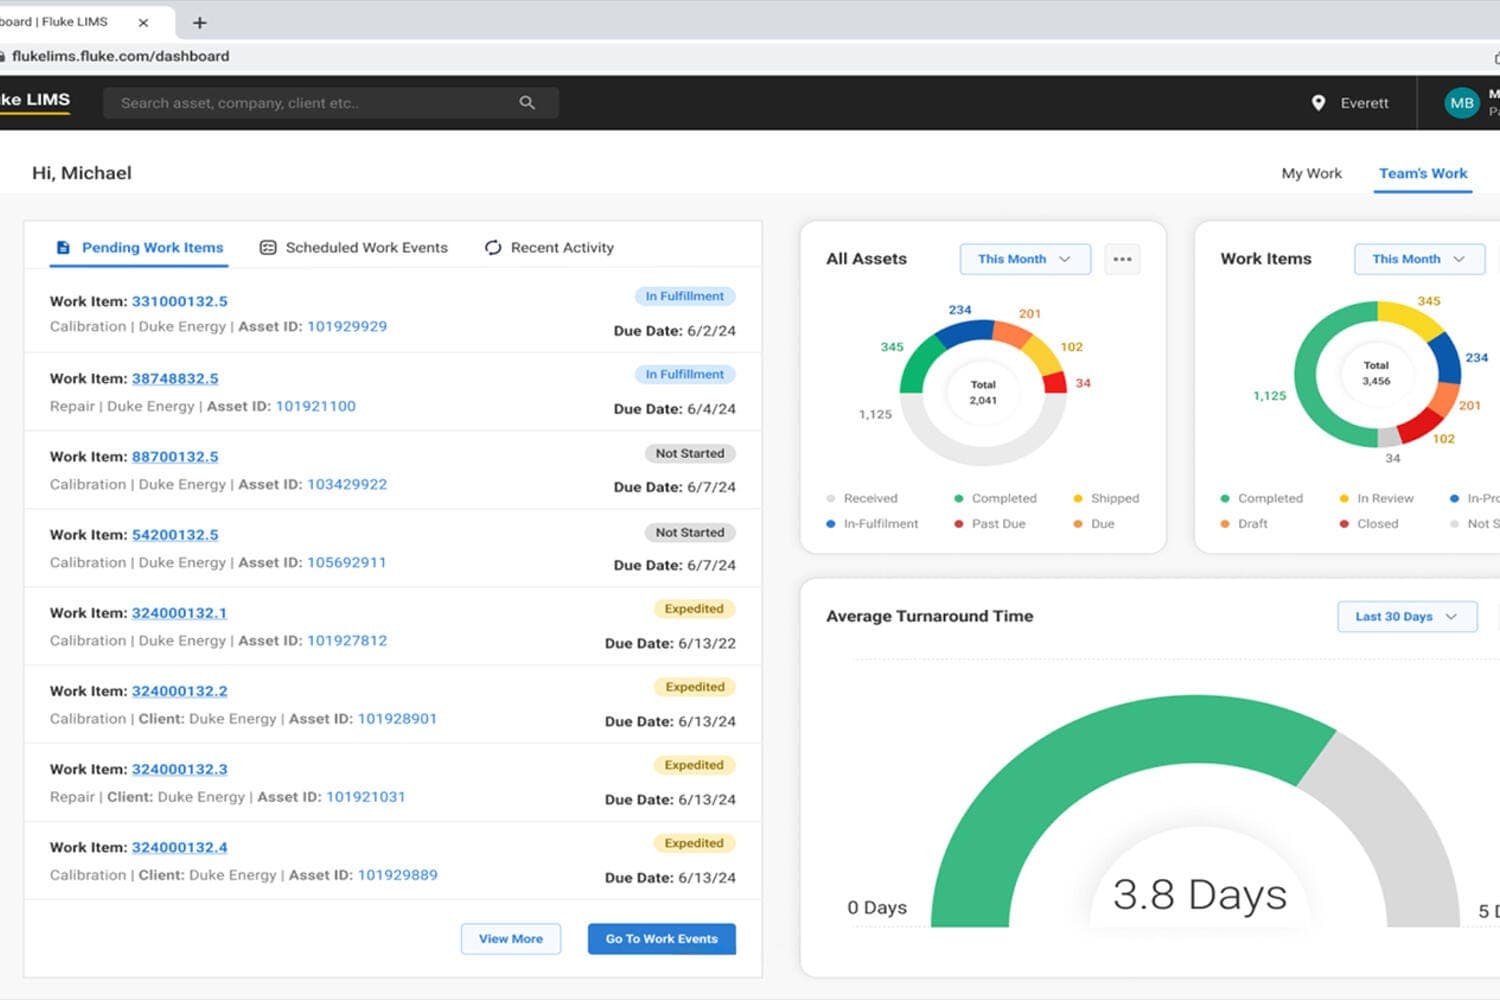The width and height of the screenshot is (1500, 1000).
Task: Close the Fluke LIMS browser tab
Action: click(143, 22)
